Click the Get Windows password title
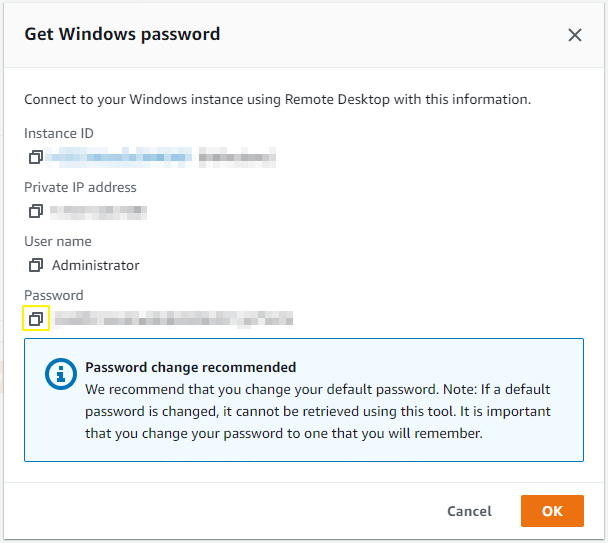 point(122,34)
